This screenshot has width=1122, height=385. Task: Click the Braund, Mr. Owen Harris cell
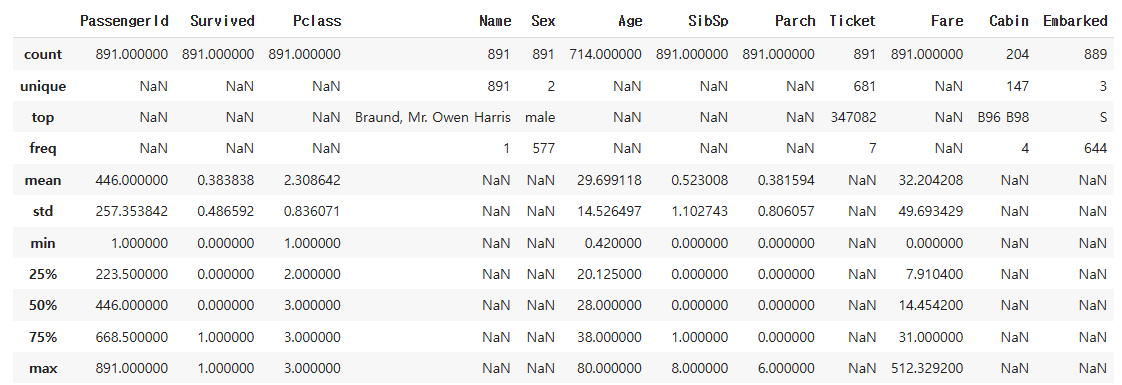433,117
